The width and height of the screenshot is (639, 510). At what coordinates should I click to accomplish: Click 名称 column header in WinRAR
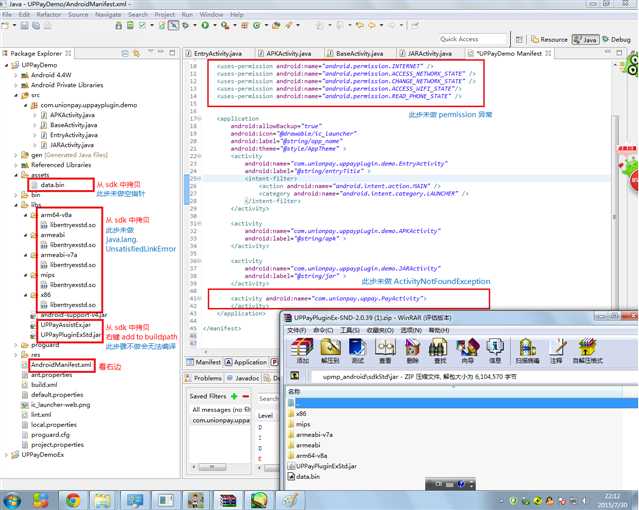pyautogui.click(x=294, y=391)
